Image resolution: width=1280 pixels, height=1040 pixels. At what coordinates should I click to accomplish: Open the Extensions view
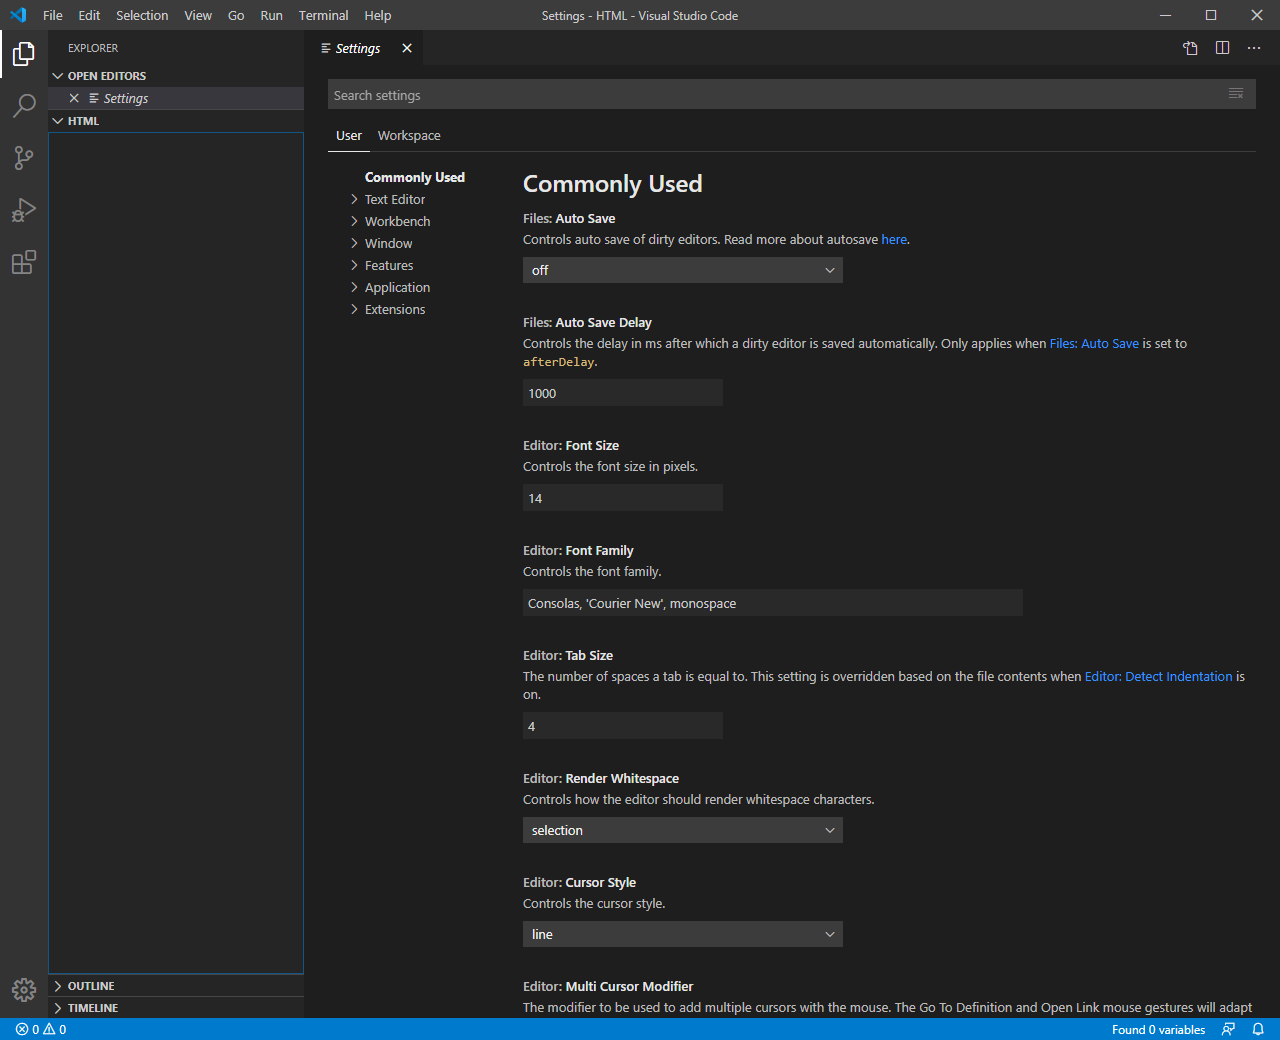click(24, 262)
